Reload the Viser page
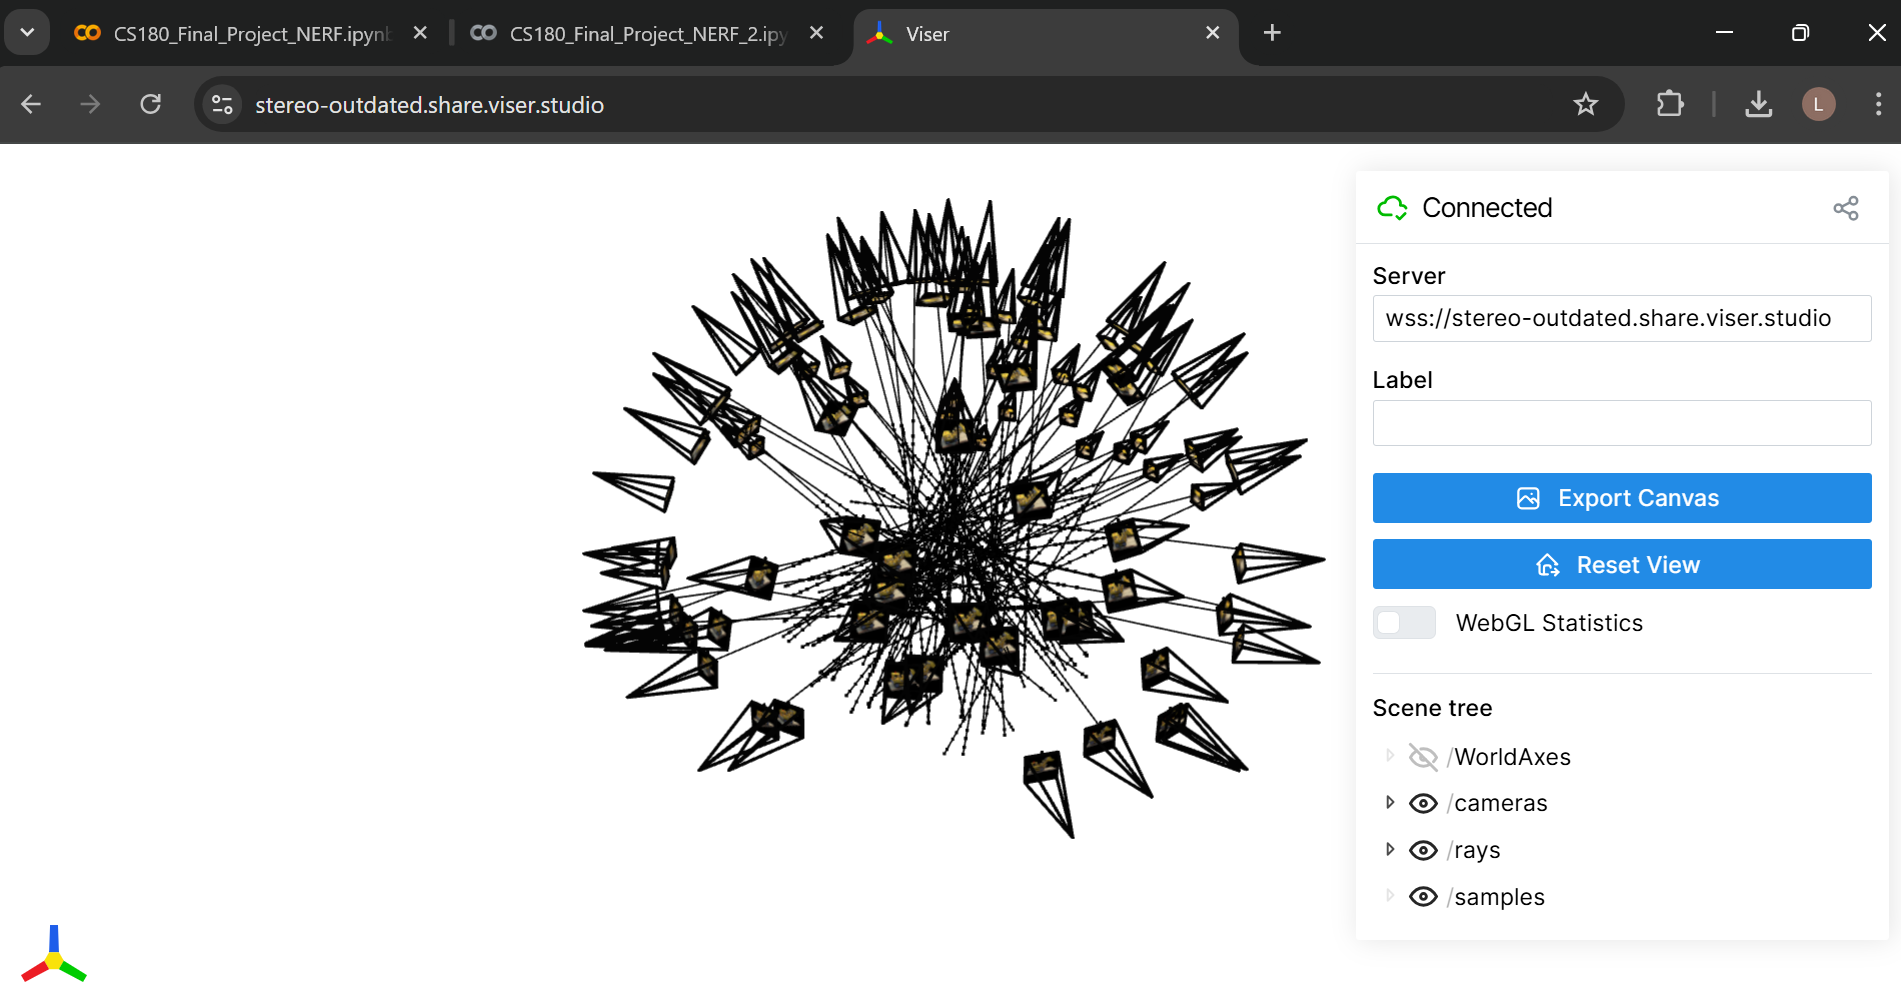This screenshot has height=991, width=1901. pos(151,104)
